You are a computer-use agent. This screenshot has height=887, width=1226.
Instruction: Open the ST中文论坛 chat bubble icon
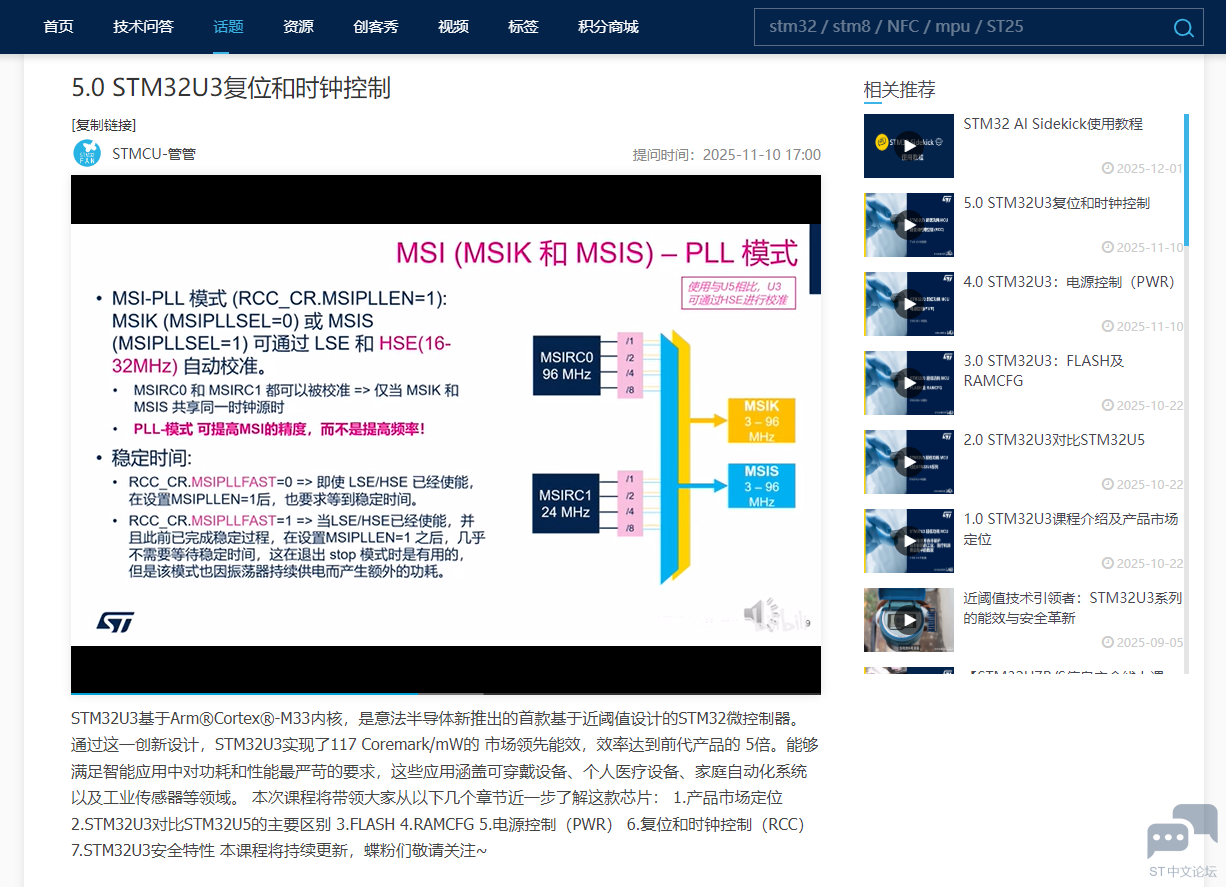pyautogui.click(x=1182, y=832)
